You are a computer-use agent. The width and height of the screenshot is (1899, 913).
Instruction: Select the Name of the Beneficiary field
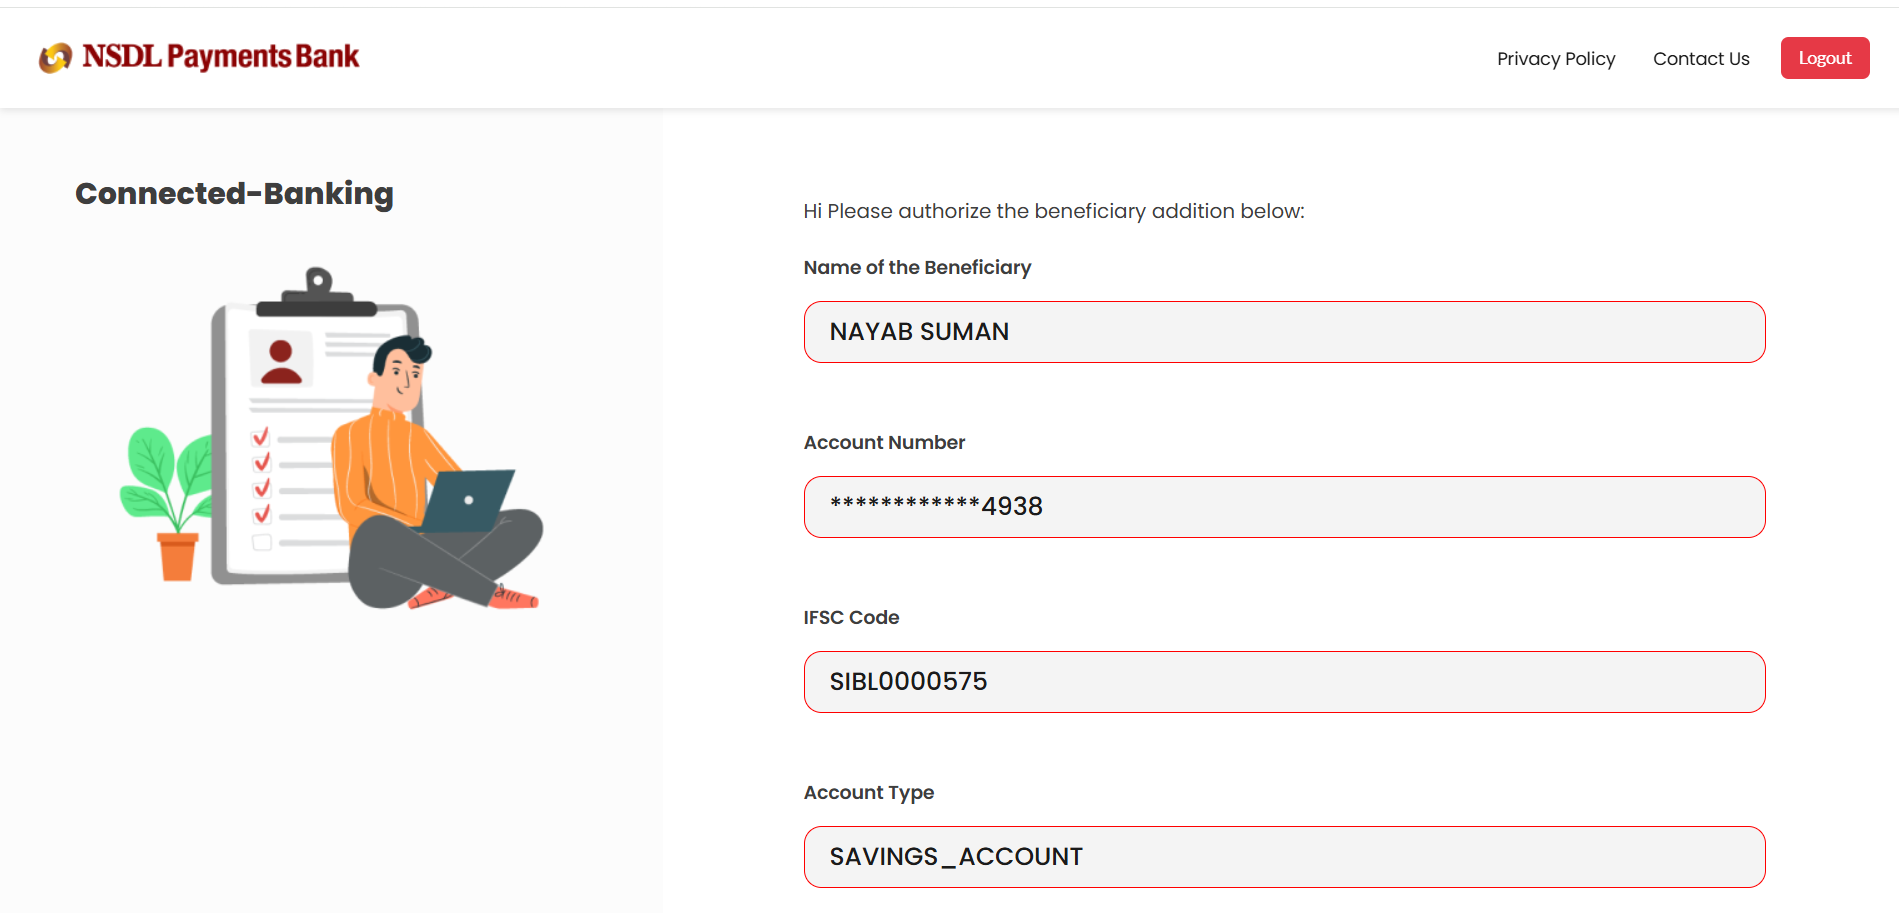point(1284,332)
